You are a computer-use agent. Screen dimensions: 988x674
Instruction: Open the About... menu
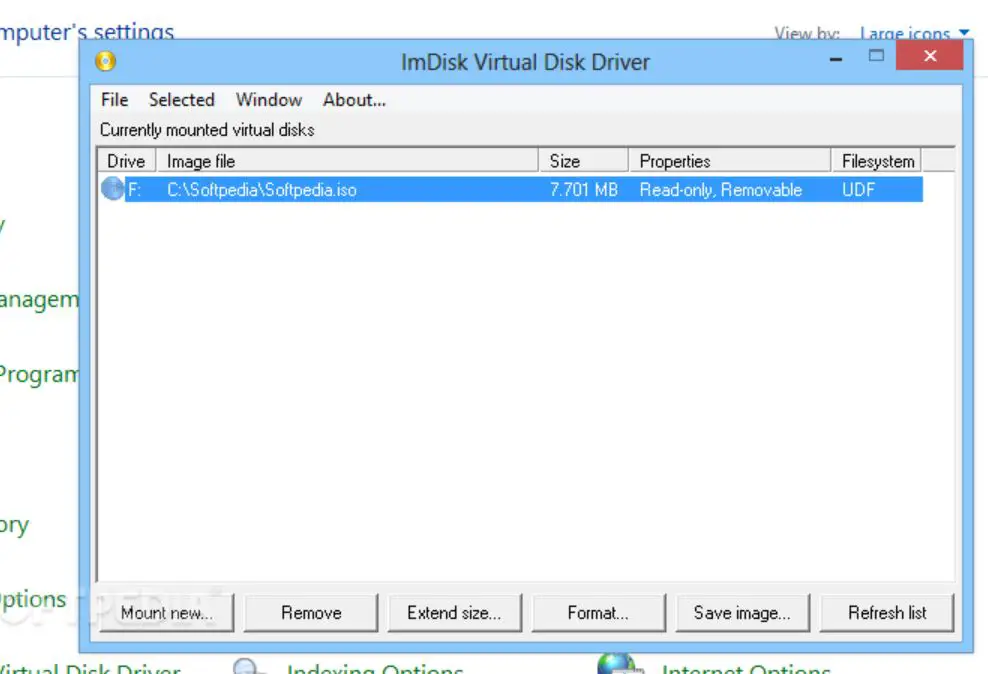click(x=354, y=100)
